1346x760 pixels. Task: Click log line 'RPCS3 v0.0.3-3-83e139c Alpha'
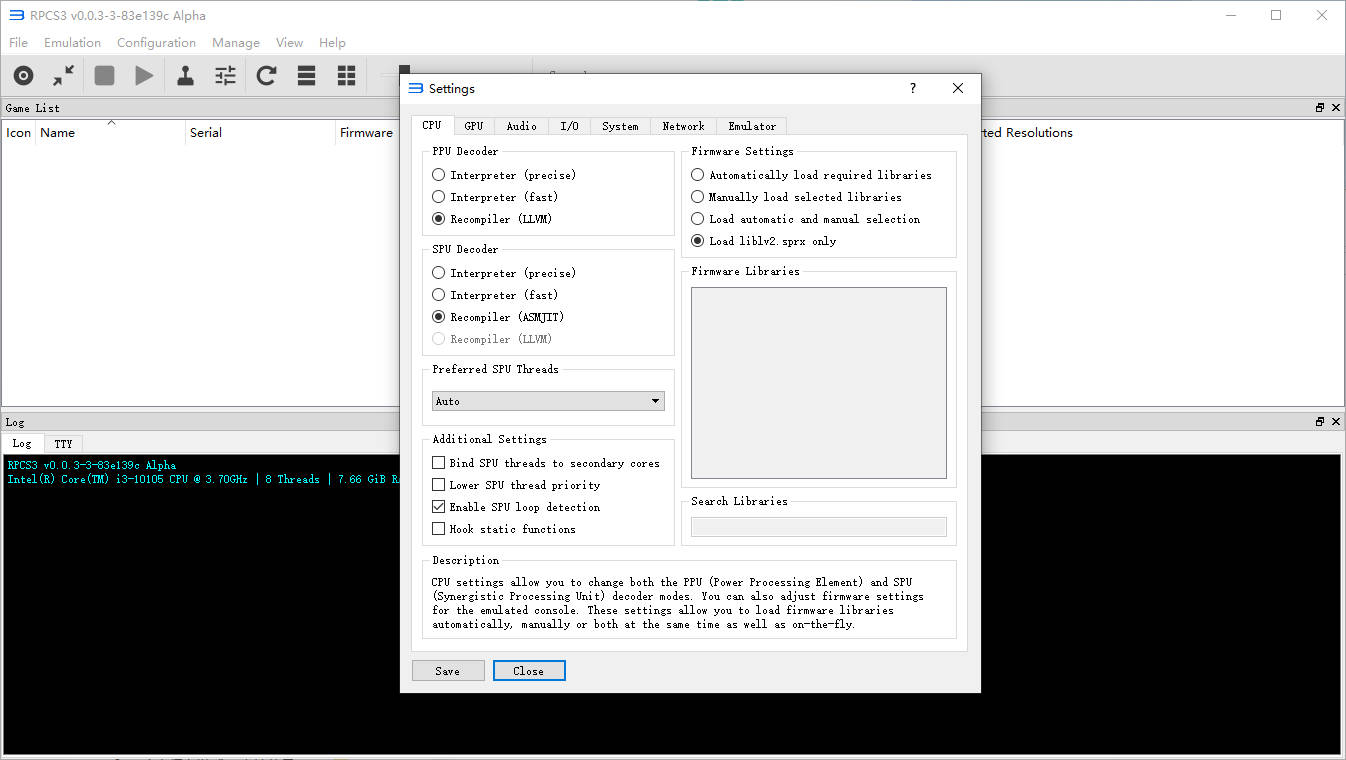92,465
